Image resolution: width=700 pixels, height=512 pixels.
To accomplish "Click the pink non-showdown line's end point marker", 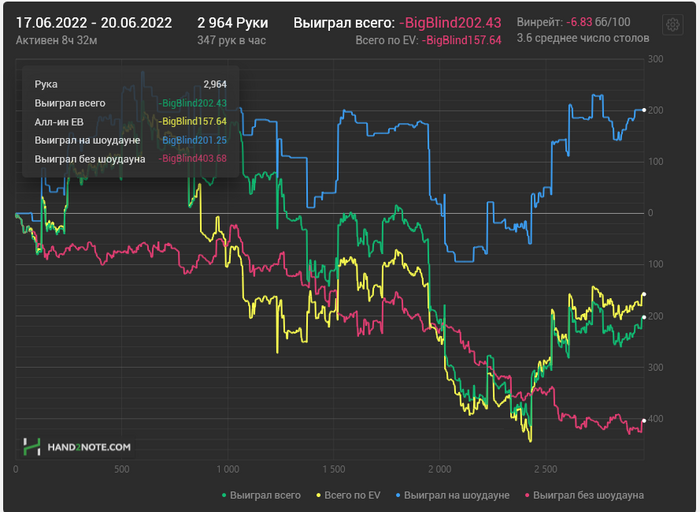I will click(x=644, y=420).
